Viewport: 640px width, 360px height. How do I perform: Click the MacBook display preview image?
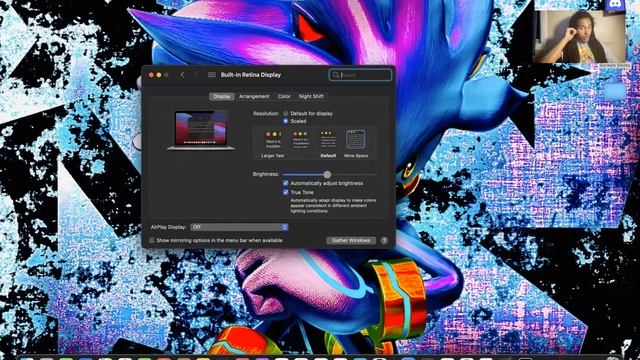pos(201,131)
